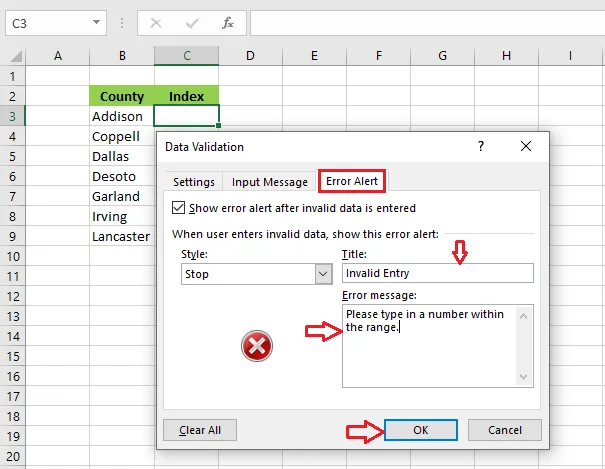Click the Select All corner triangle
Viewport: 605px width, 469px height.
tap(16, 56)
